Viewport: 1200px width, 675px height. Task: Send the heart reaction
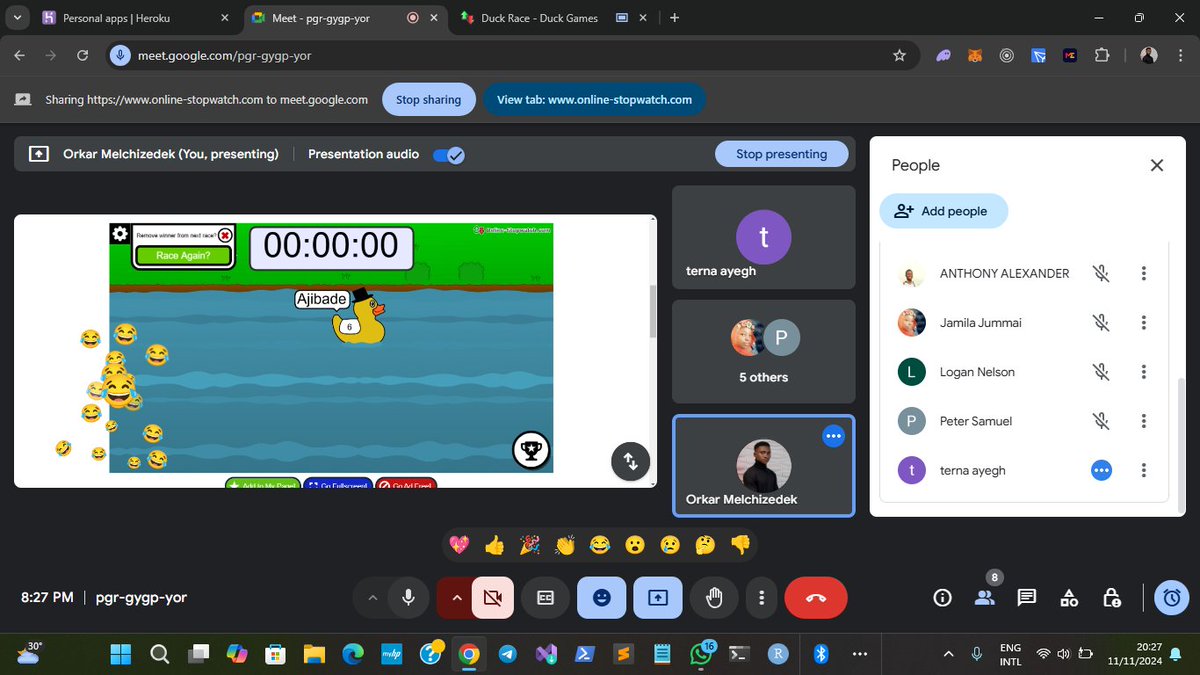pos(459,545)
